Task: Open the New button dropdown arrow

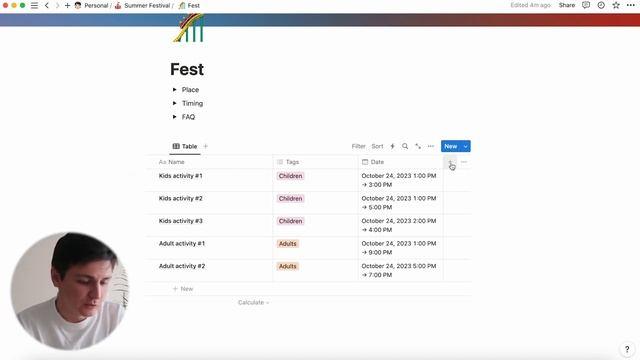Action: (465, 146)
